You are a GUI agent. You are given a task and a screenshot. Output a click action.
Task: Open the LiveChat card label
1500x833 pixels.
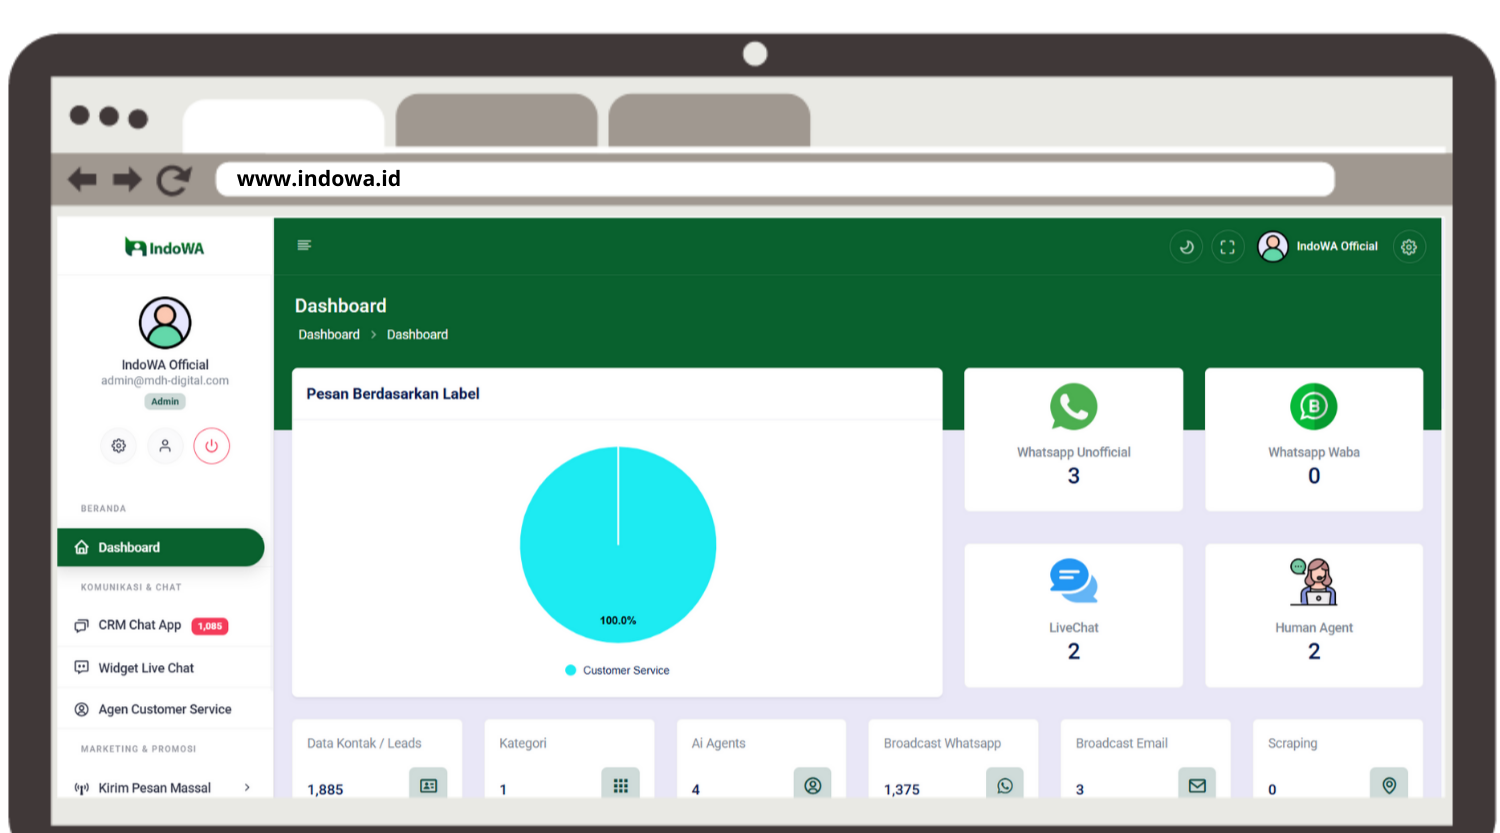tap(1073, 628)
